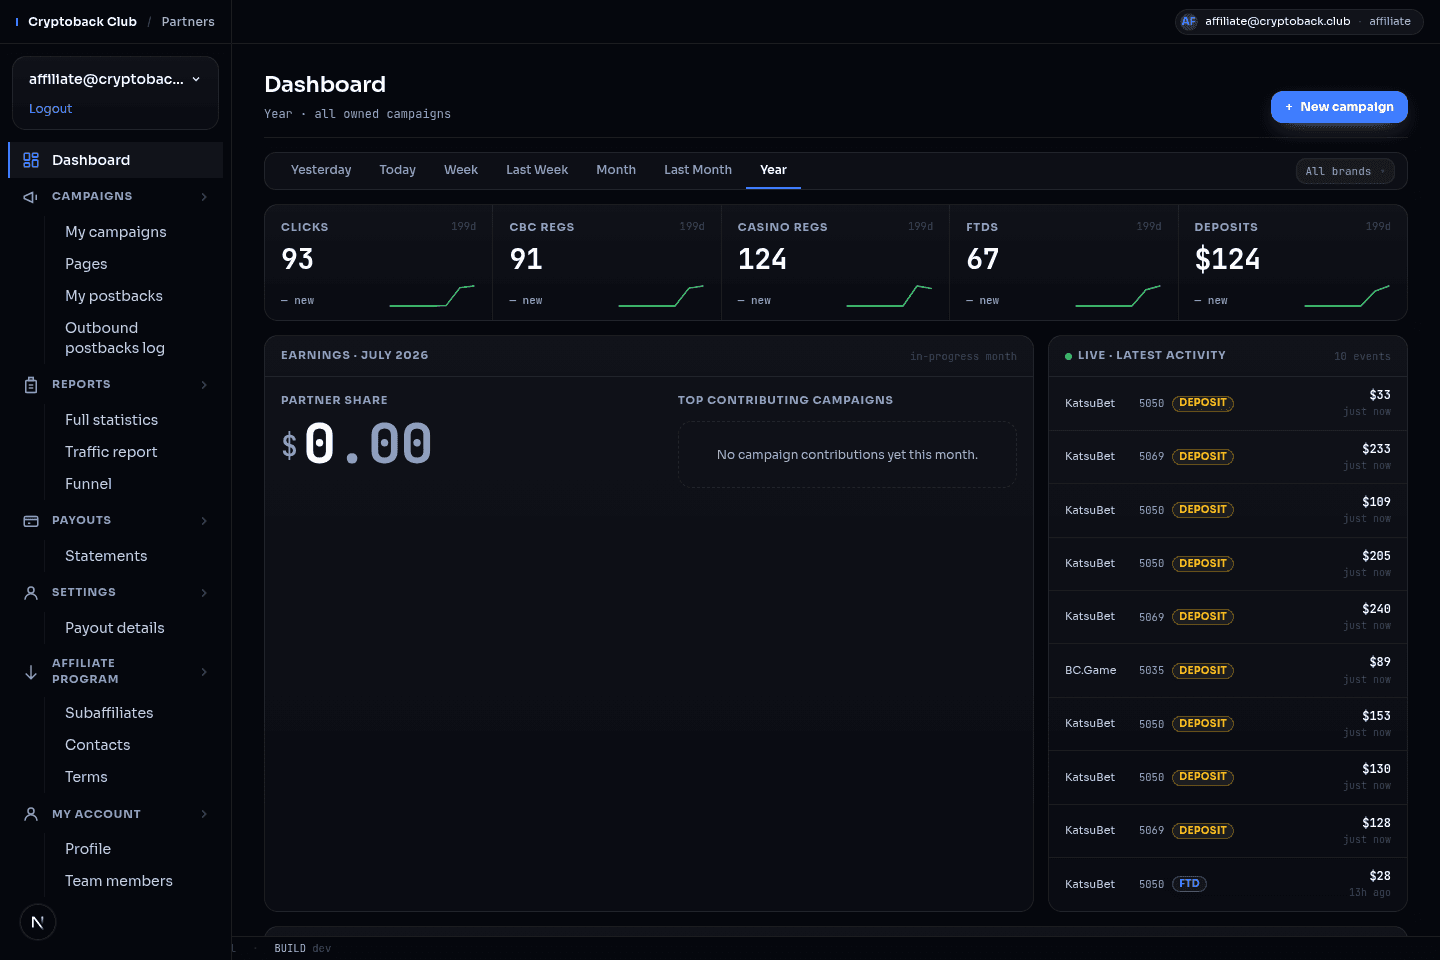Create a New campaign
Viewport: 1440px width, 960px height.
pyautogui.click(x=1339, y=107)
